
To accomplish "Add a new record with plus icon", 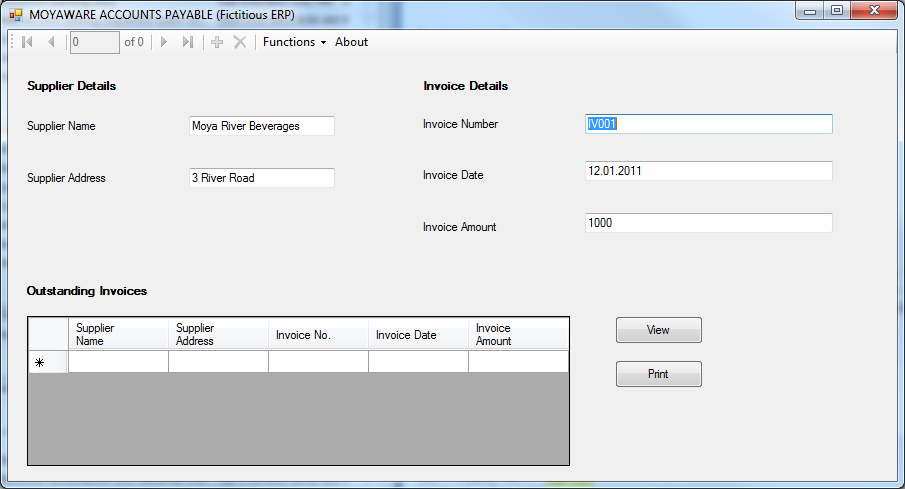I will click(x=217, y=42).
